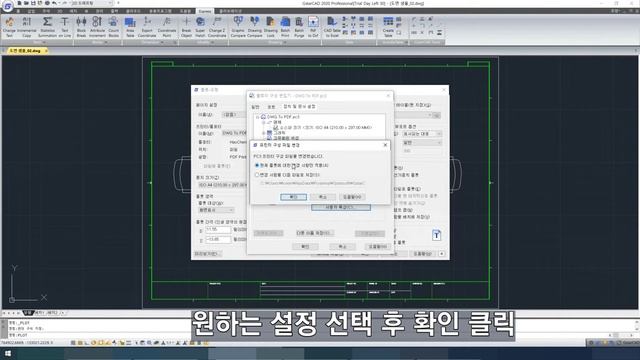The image size is (640, 360).
Task: Open the Statistic Summation tool
Action: (47, 27)
